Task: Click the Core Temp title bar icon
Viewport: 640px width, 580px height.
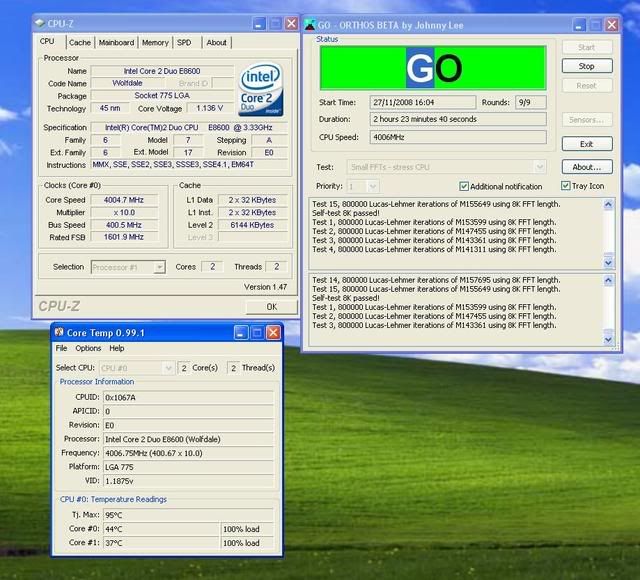Action: 58,332
